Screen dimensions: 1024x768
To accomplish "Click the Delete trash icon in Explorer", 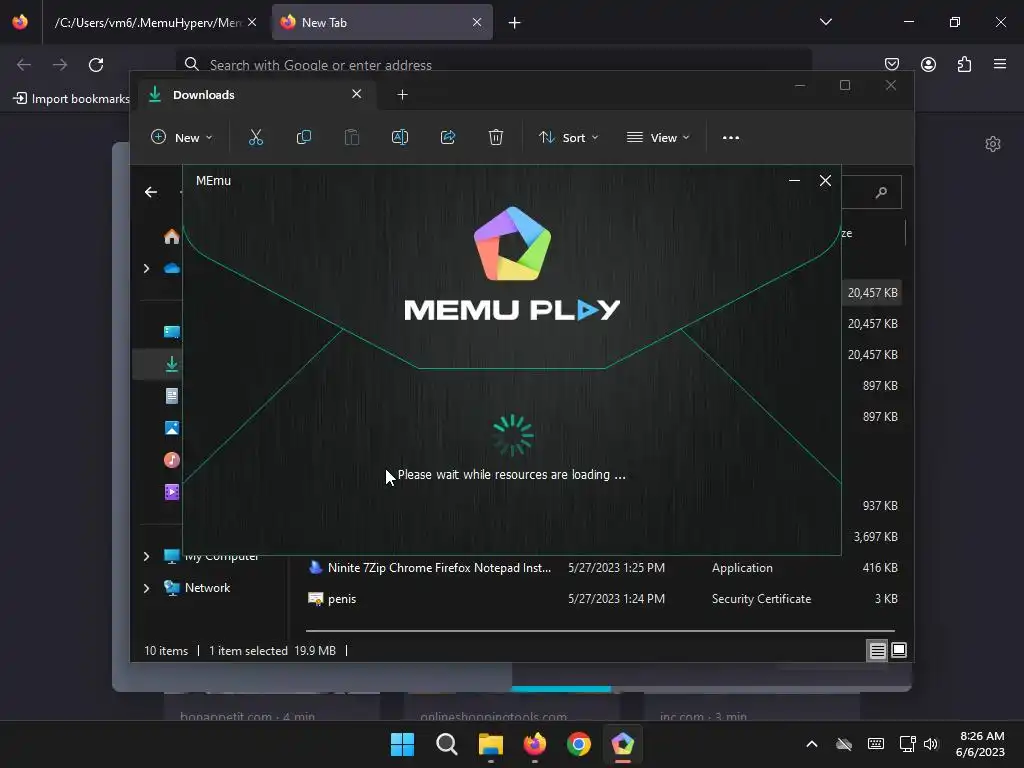I will coord(496,137).
